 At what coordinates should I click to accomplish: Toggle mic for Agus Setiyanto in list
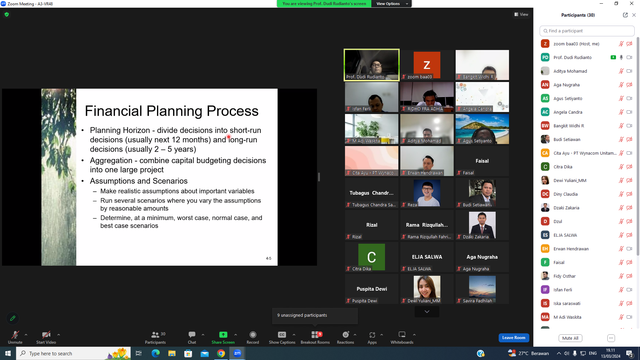point(621,98)
